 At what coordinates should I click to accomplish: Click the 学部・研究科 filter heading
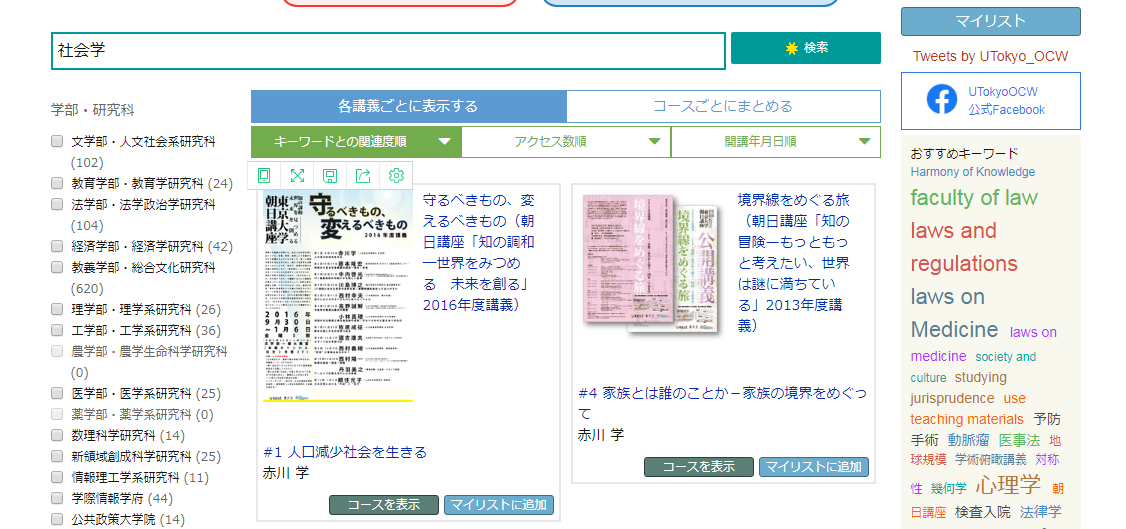pyautogui.click(x=93, y=111)
